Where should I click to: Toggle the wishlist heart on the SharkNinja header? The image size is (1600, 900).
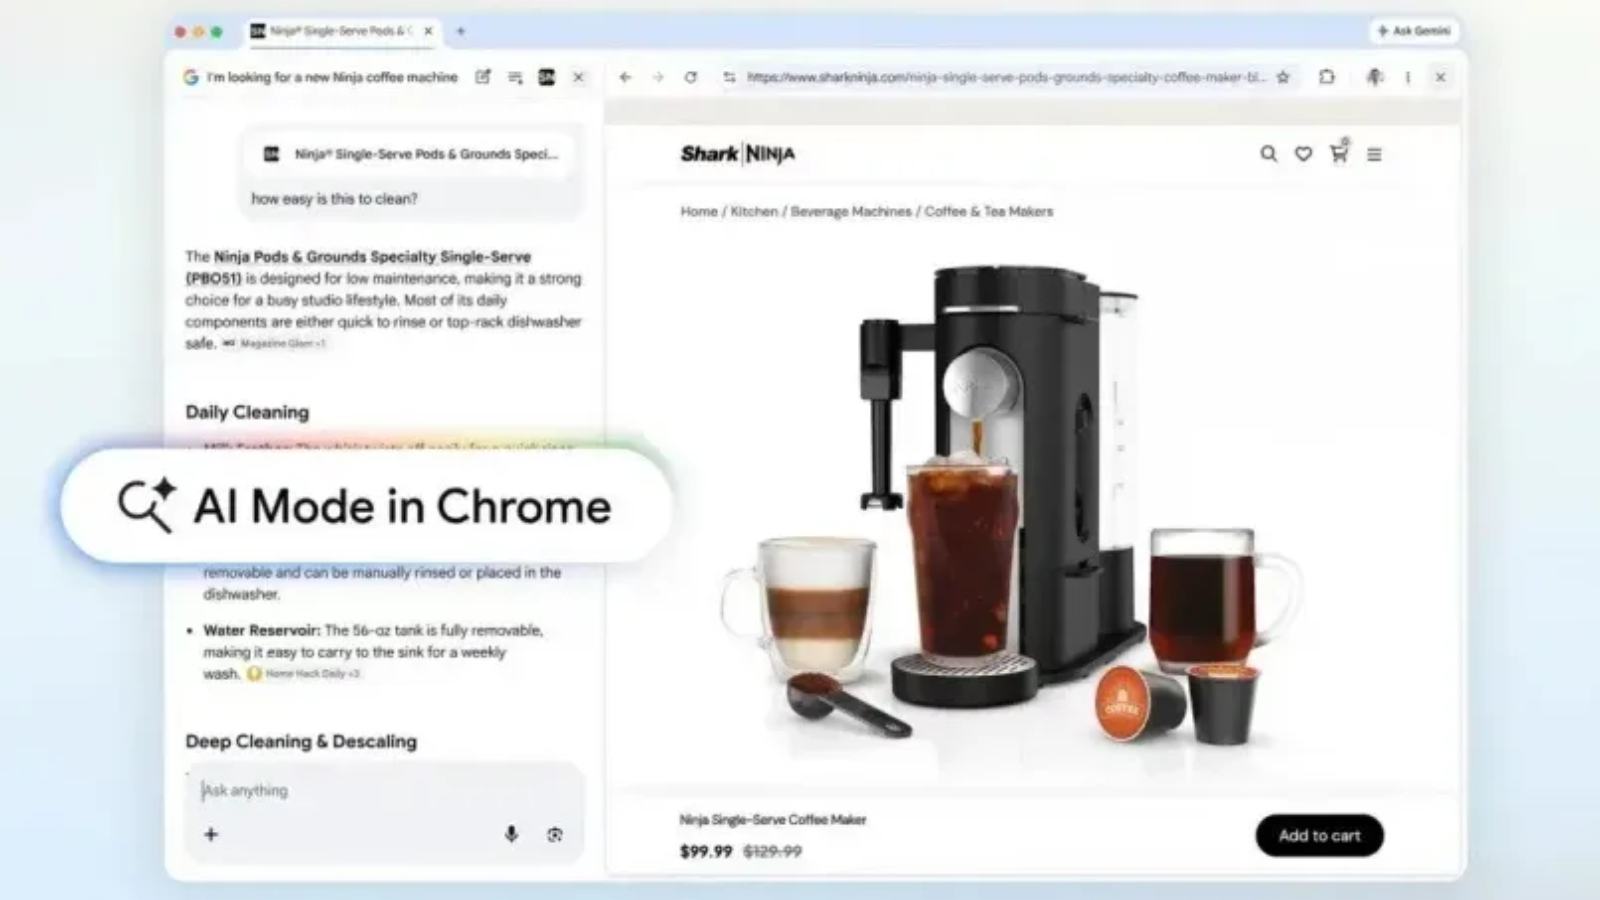(x=1303, y=154)
